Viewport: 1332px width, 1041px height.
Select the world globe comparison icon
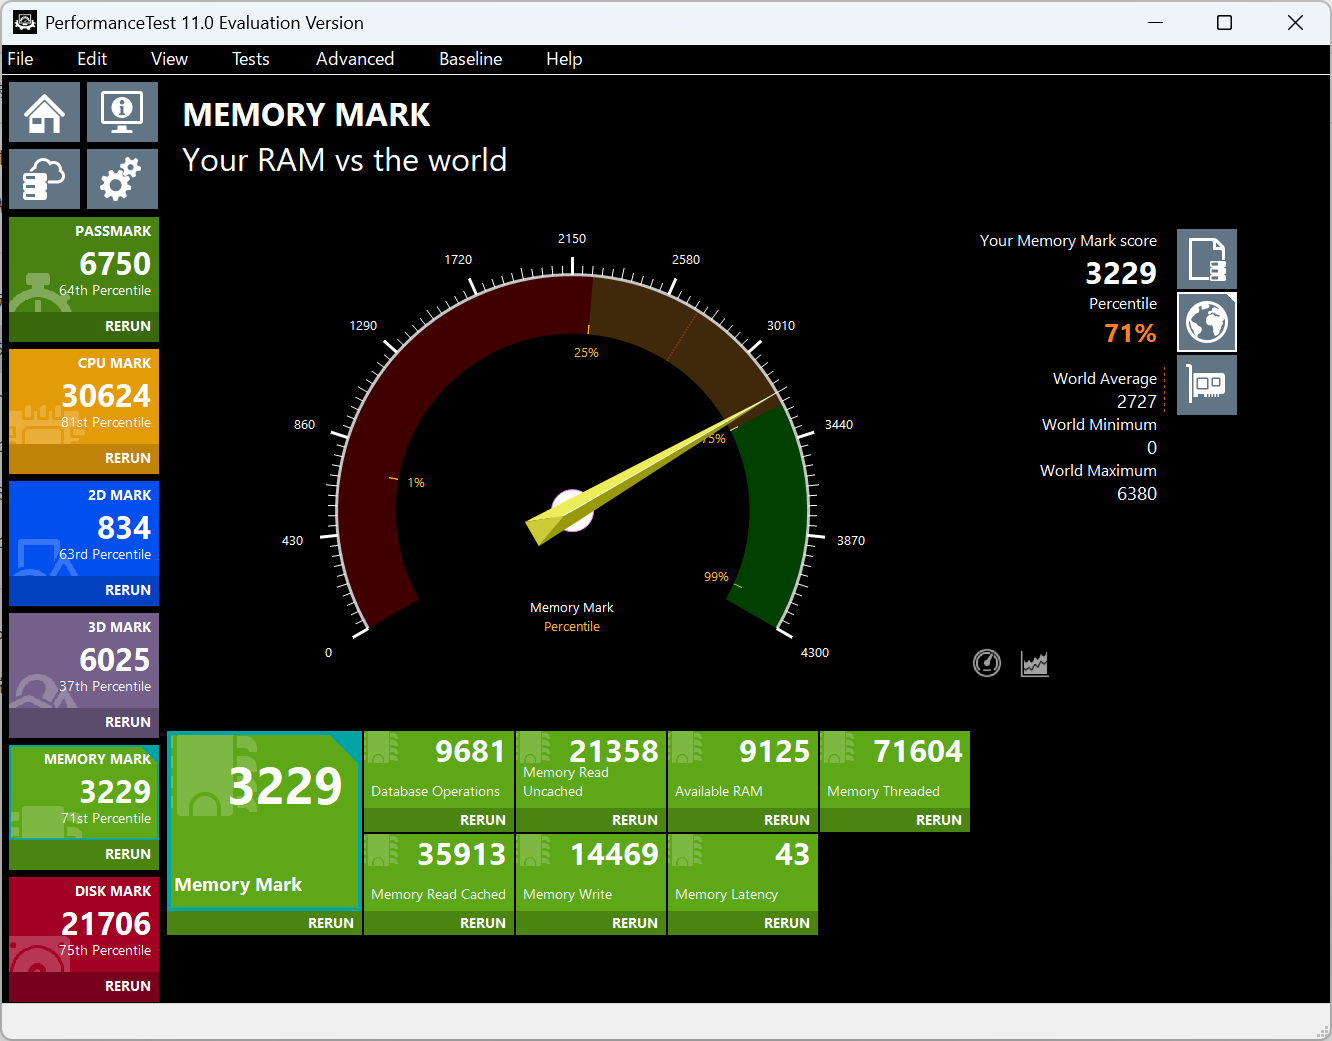pos(1207,322)
